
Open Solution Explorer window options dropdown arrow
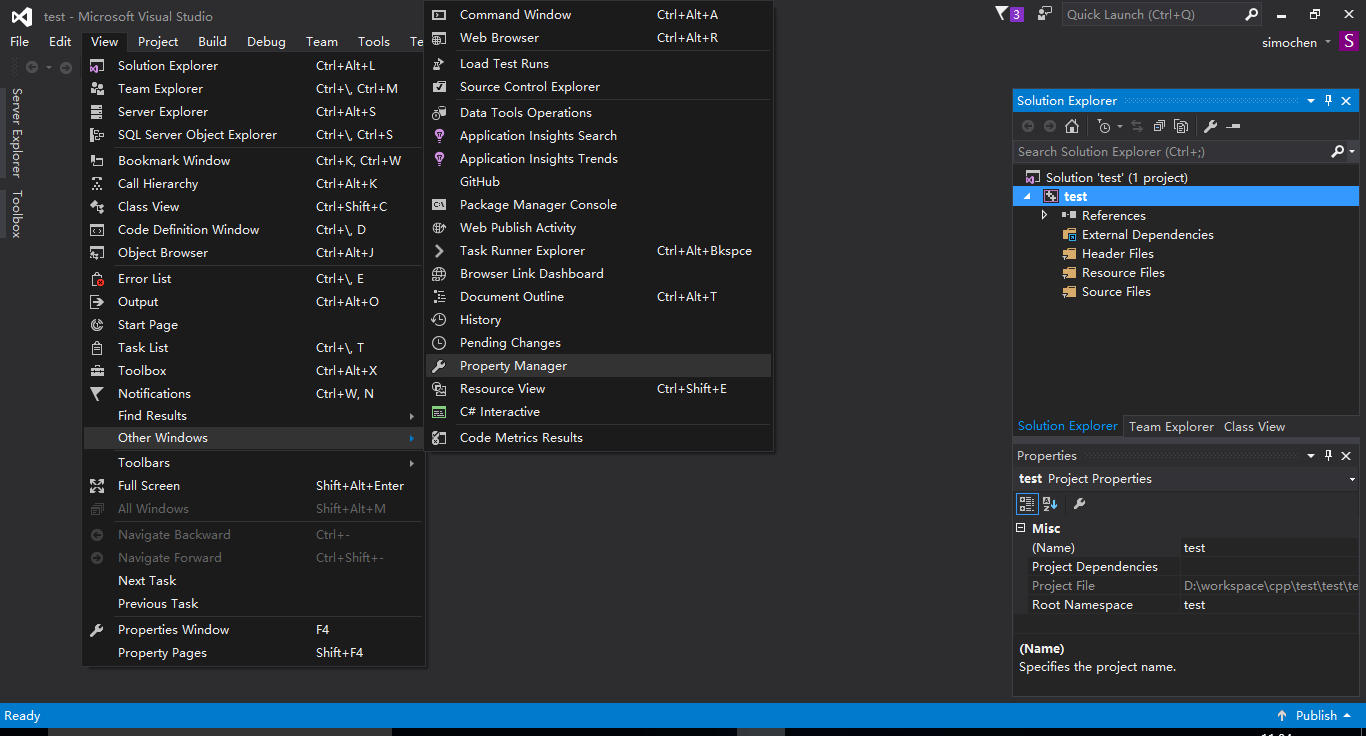[x=1311, y=101]
